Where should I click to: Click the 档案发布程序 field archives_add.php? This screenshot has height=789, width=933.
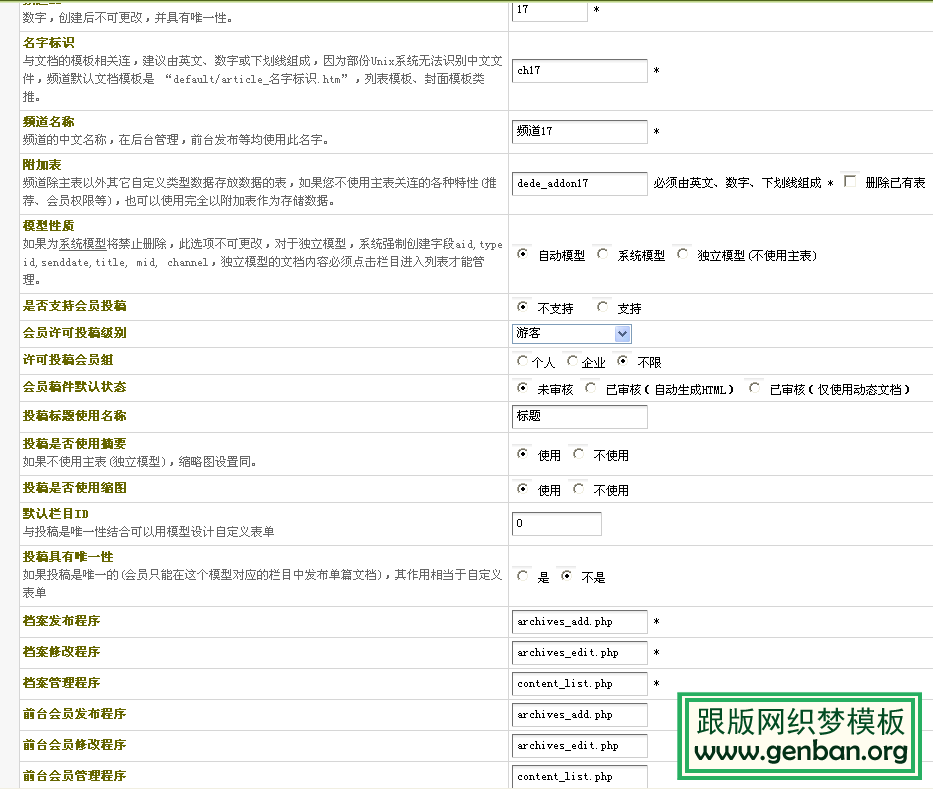[580, 622]
